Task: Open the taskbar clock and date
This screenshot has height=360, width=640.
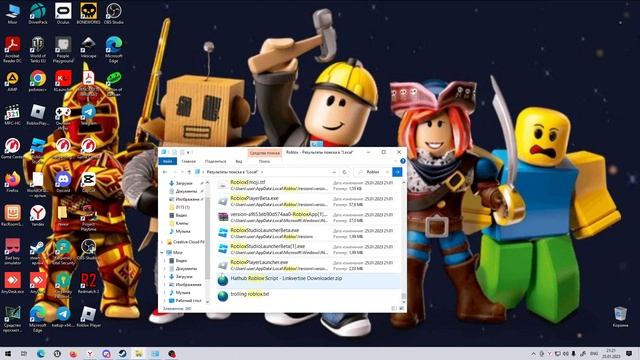Action: coord(611,353)
